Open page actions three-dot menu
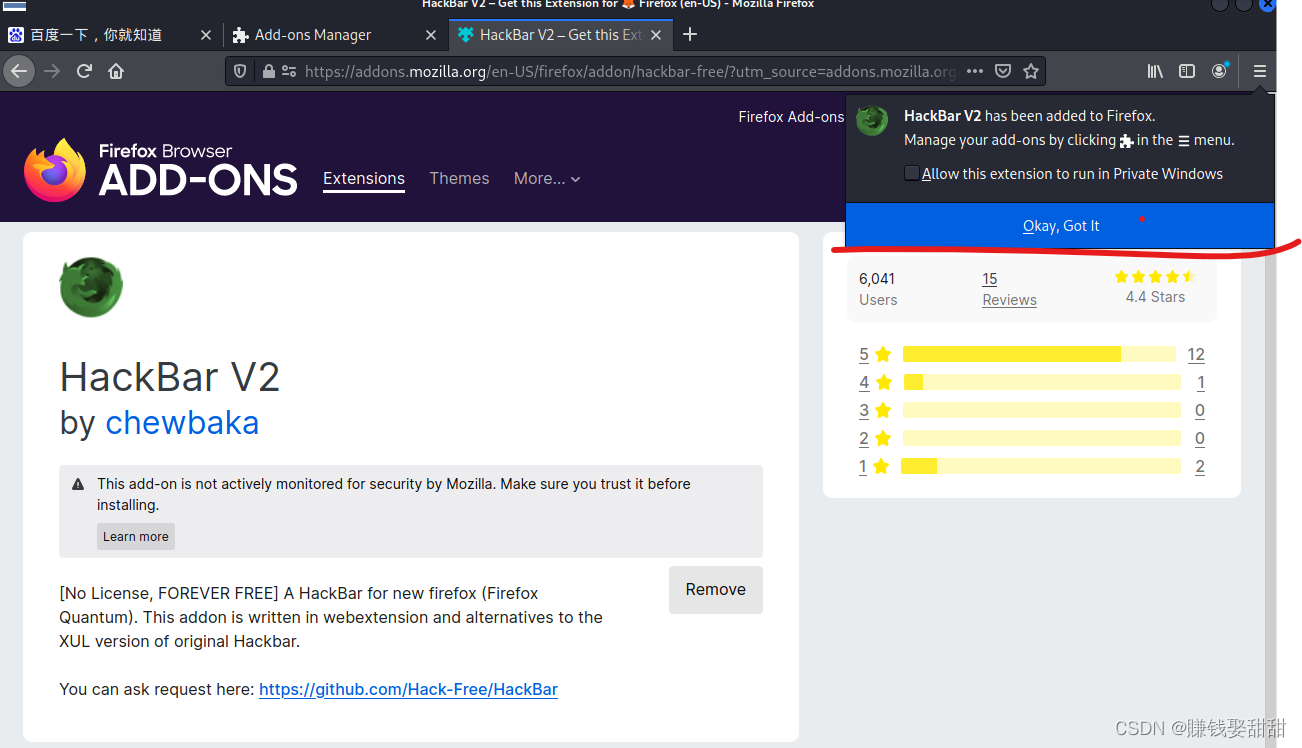Image resolution: width=1302 pixels, height=748 pixels. pyautogui.click(x=975, y=71)
